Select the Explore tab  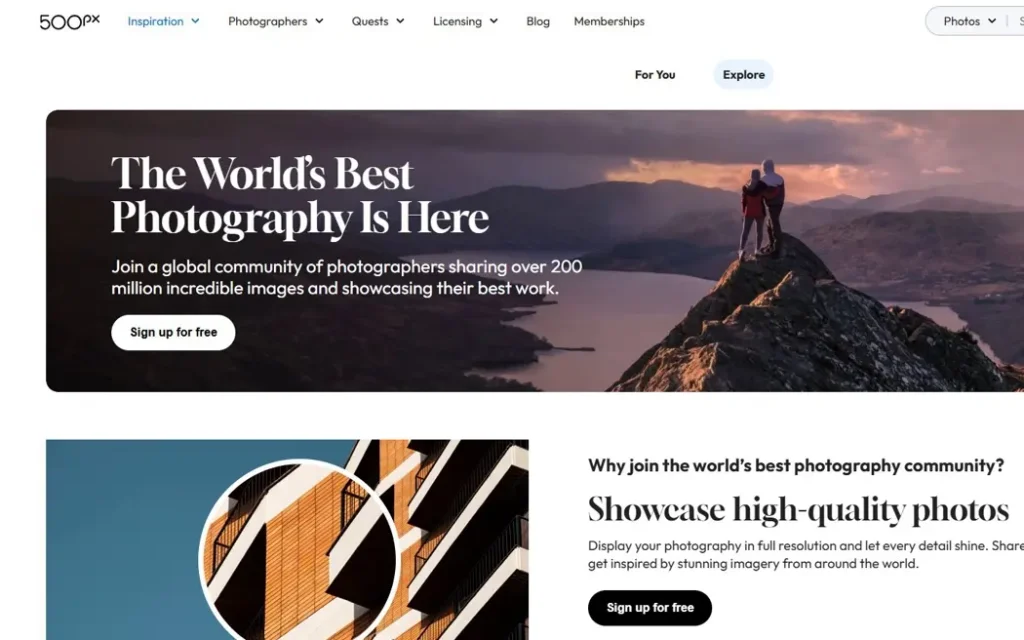tap(744, 74)
